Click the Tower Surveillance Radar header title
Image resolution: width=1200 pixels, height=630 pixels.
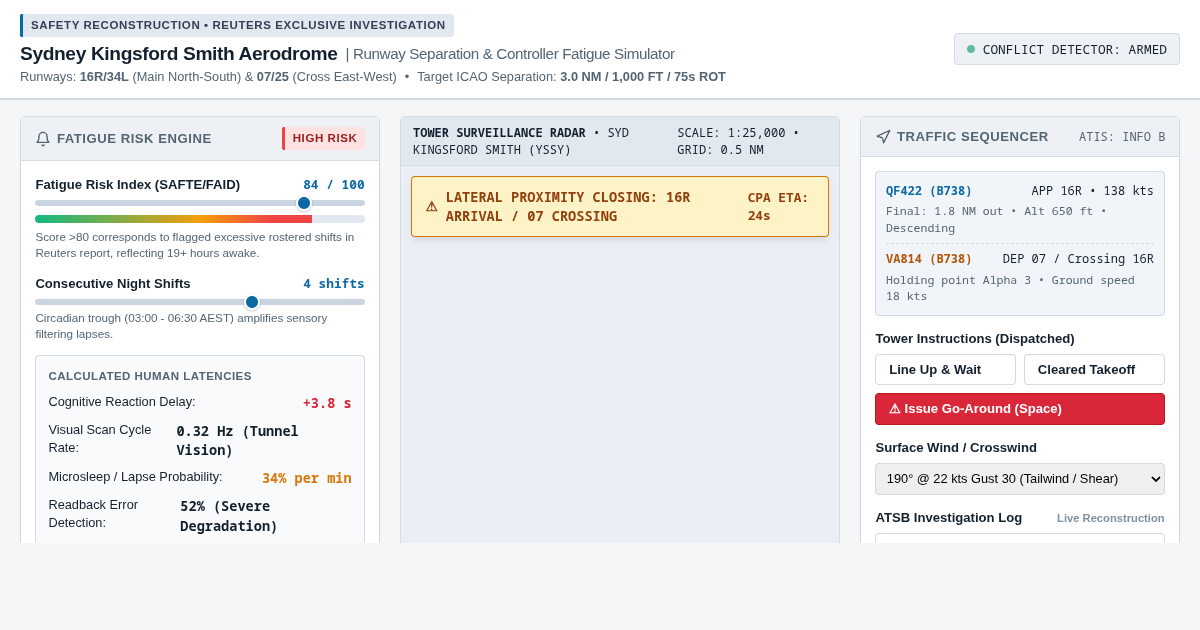(499, 133)
